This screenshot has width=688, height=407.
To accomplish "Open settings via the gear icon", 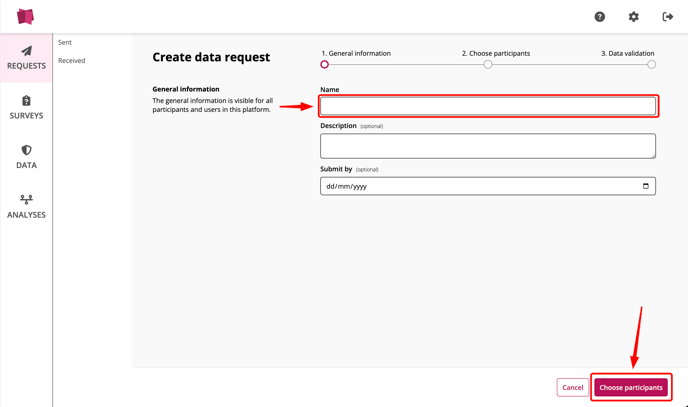I will click(x=633, y=17).
